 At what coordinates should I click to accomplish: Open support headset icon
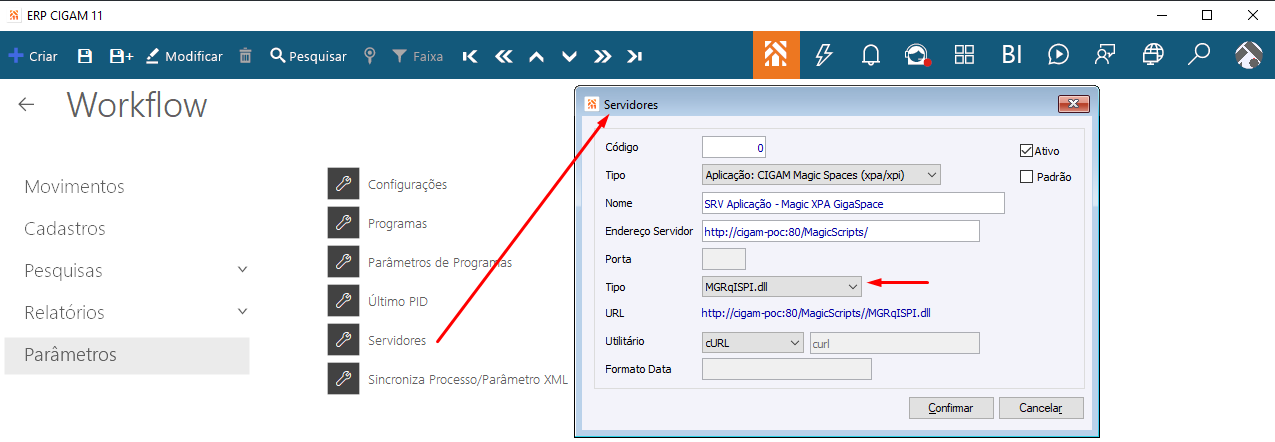point(917,55)
